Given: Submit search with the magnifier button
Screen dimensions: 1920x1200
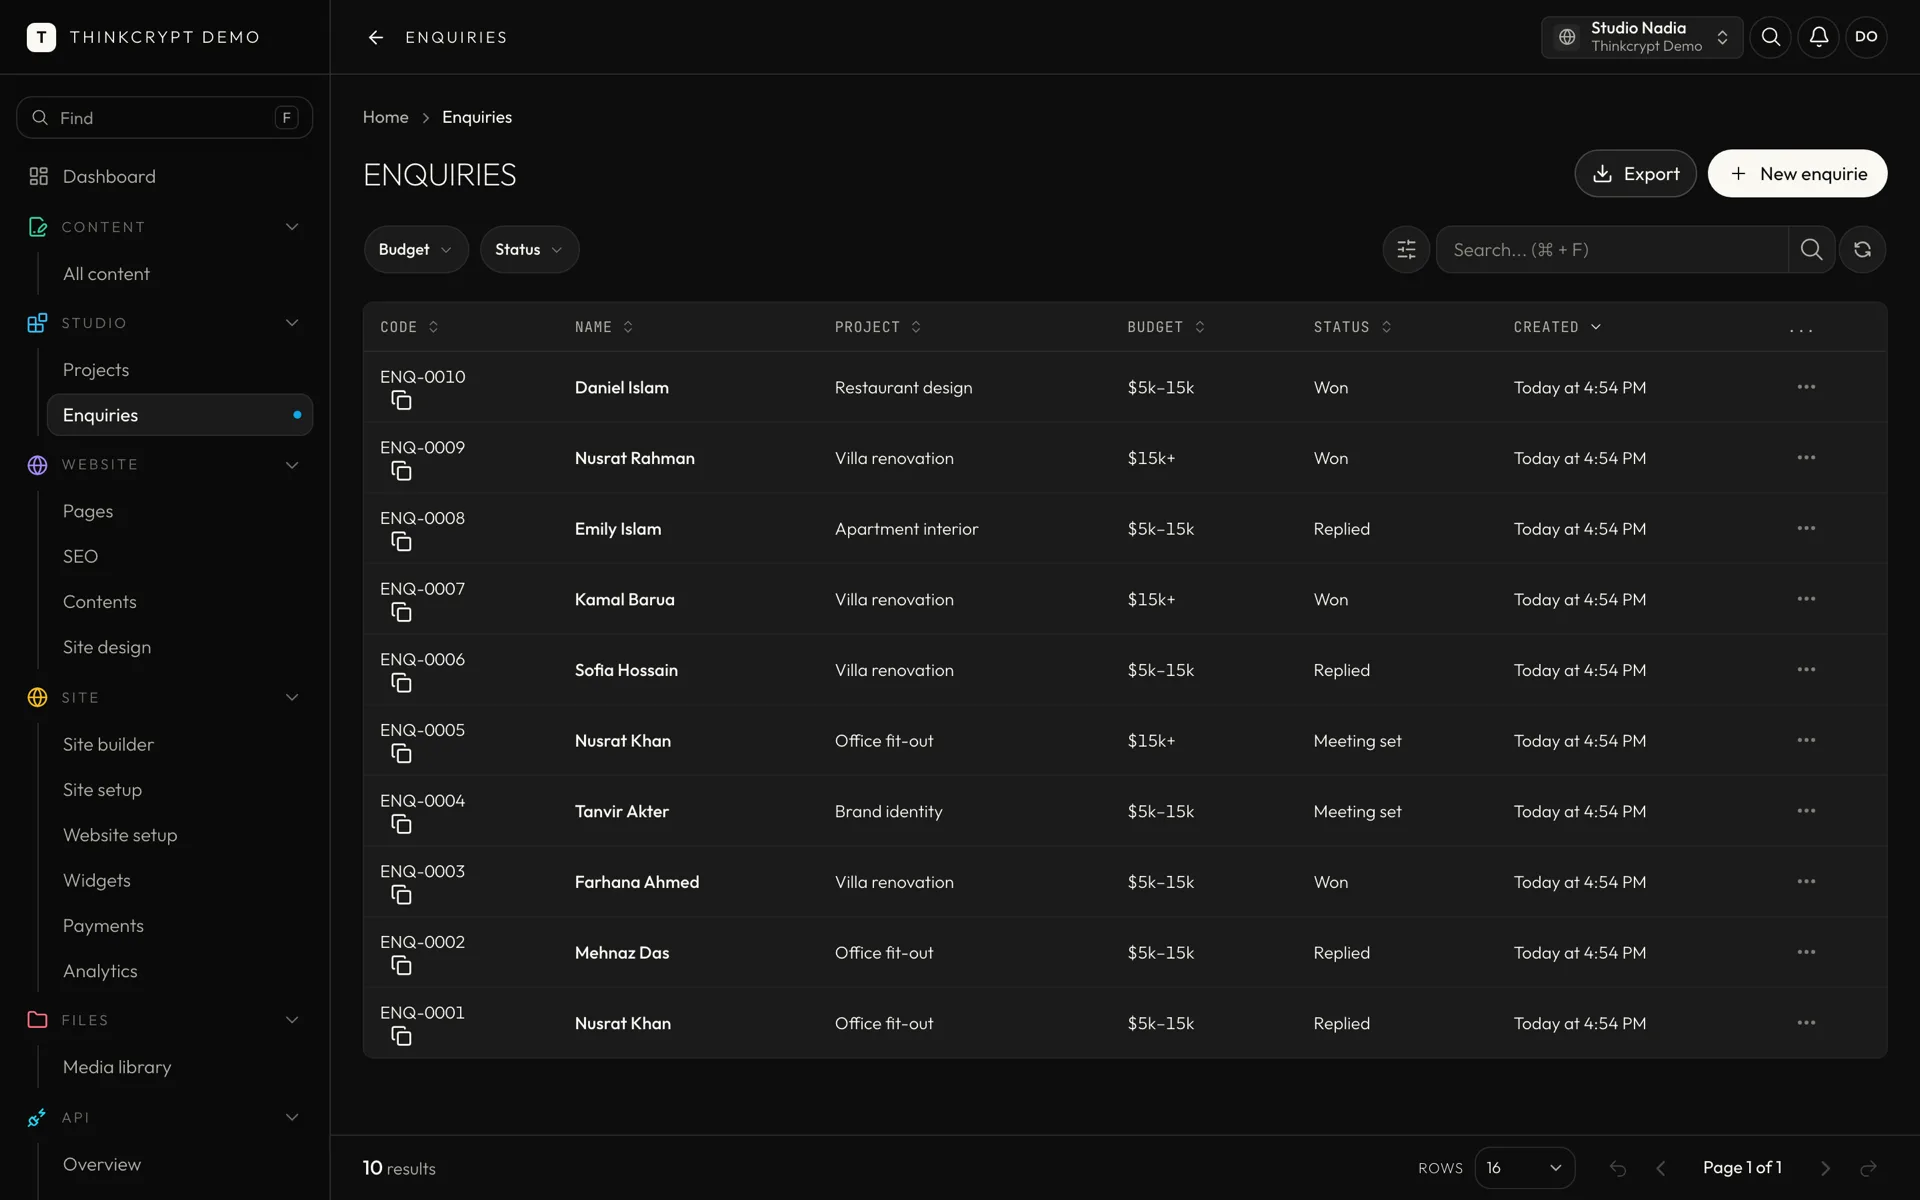Looking at the screenshot, I should tap(1811, 249).
